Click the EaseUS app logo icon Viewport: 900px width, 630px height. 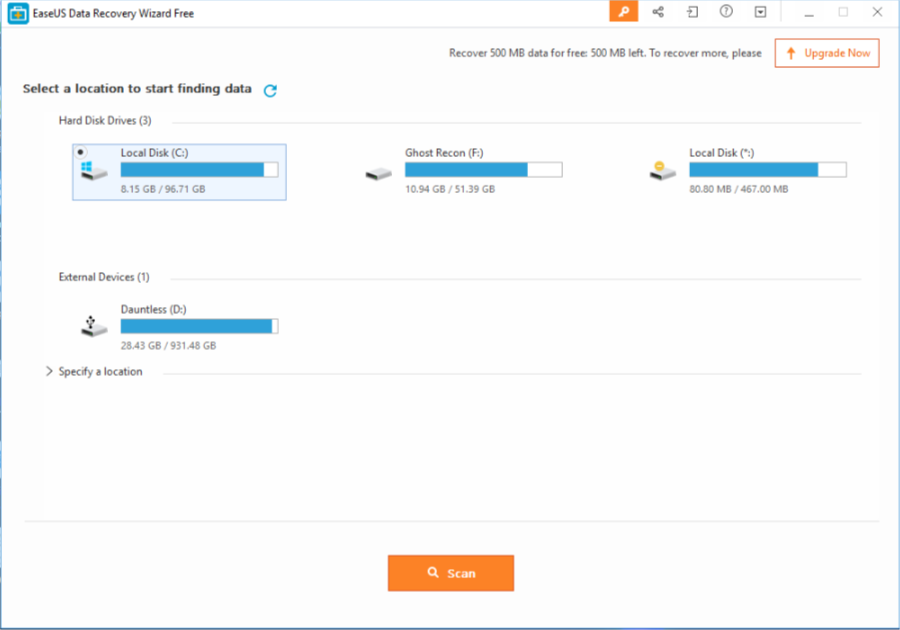[x=18, y=13]
